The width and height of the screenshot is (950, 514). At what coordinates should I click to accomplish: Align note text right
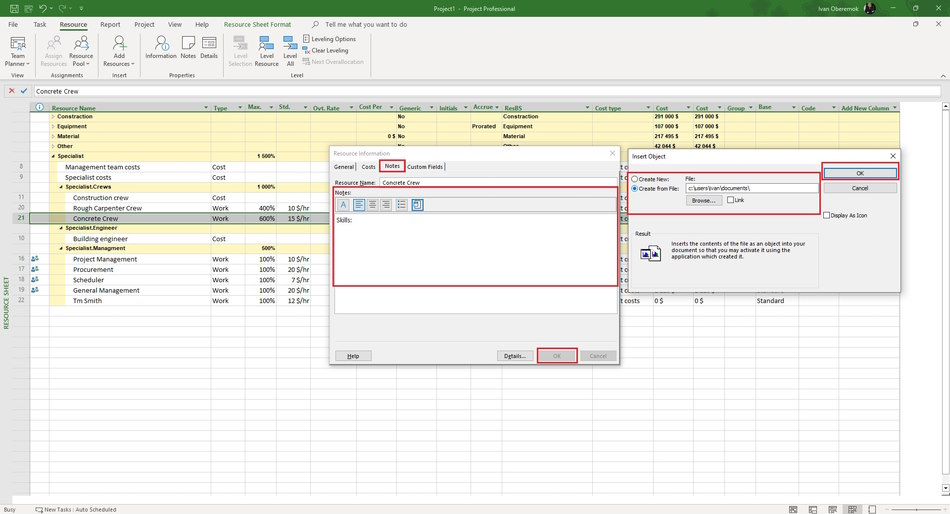(386, 205)
